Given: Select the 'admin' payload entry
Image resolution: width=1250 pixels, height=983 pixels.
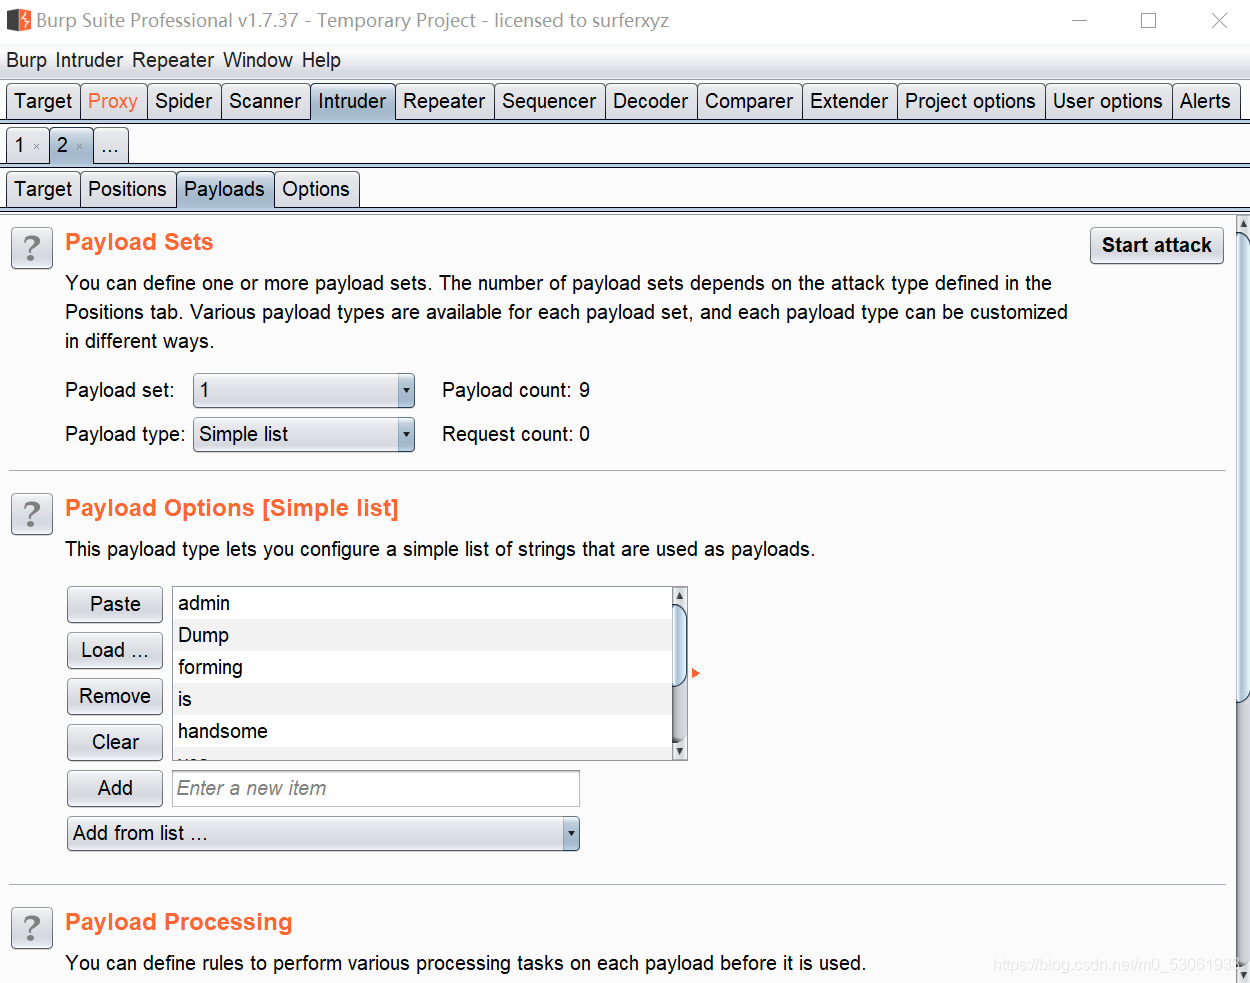Looking at the screenshot, I should coord(423,603).
